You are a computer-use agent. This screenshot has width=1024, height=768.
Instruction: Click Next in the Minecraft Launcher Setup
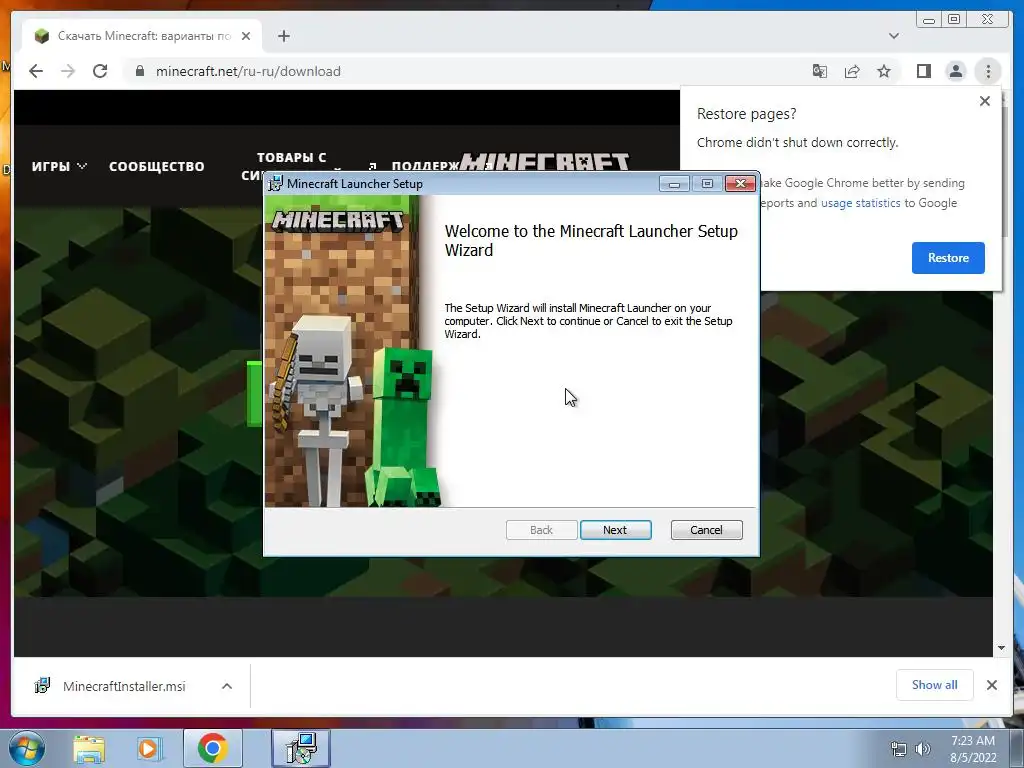615,530
